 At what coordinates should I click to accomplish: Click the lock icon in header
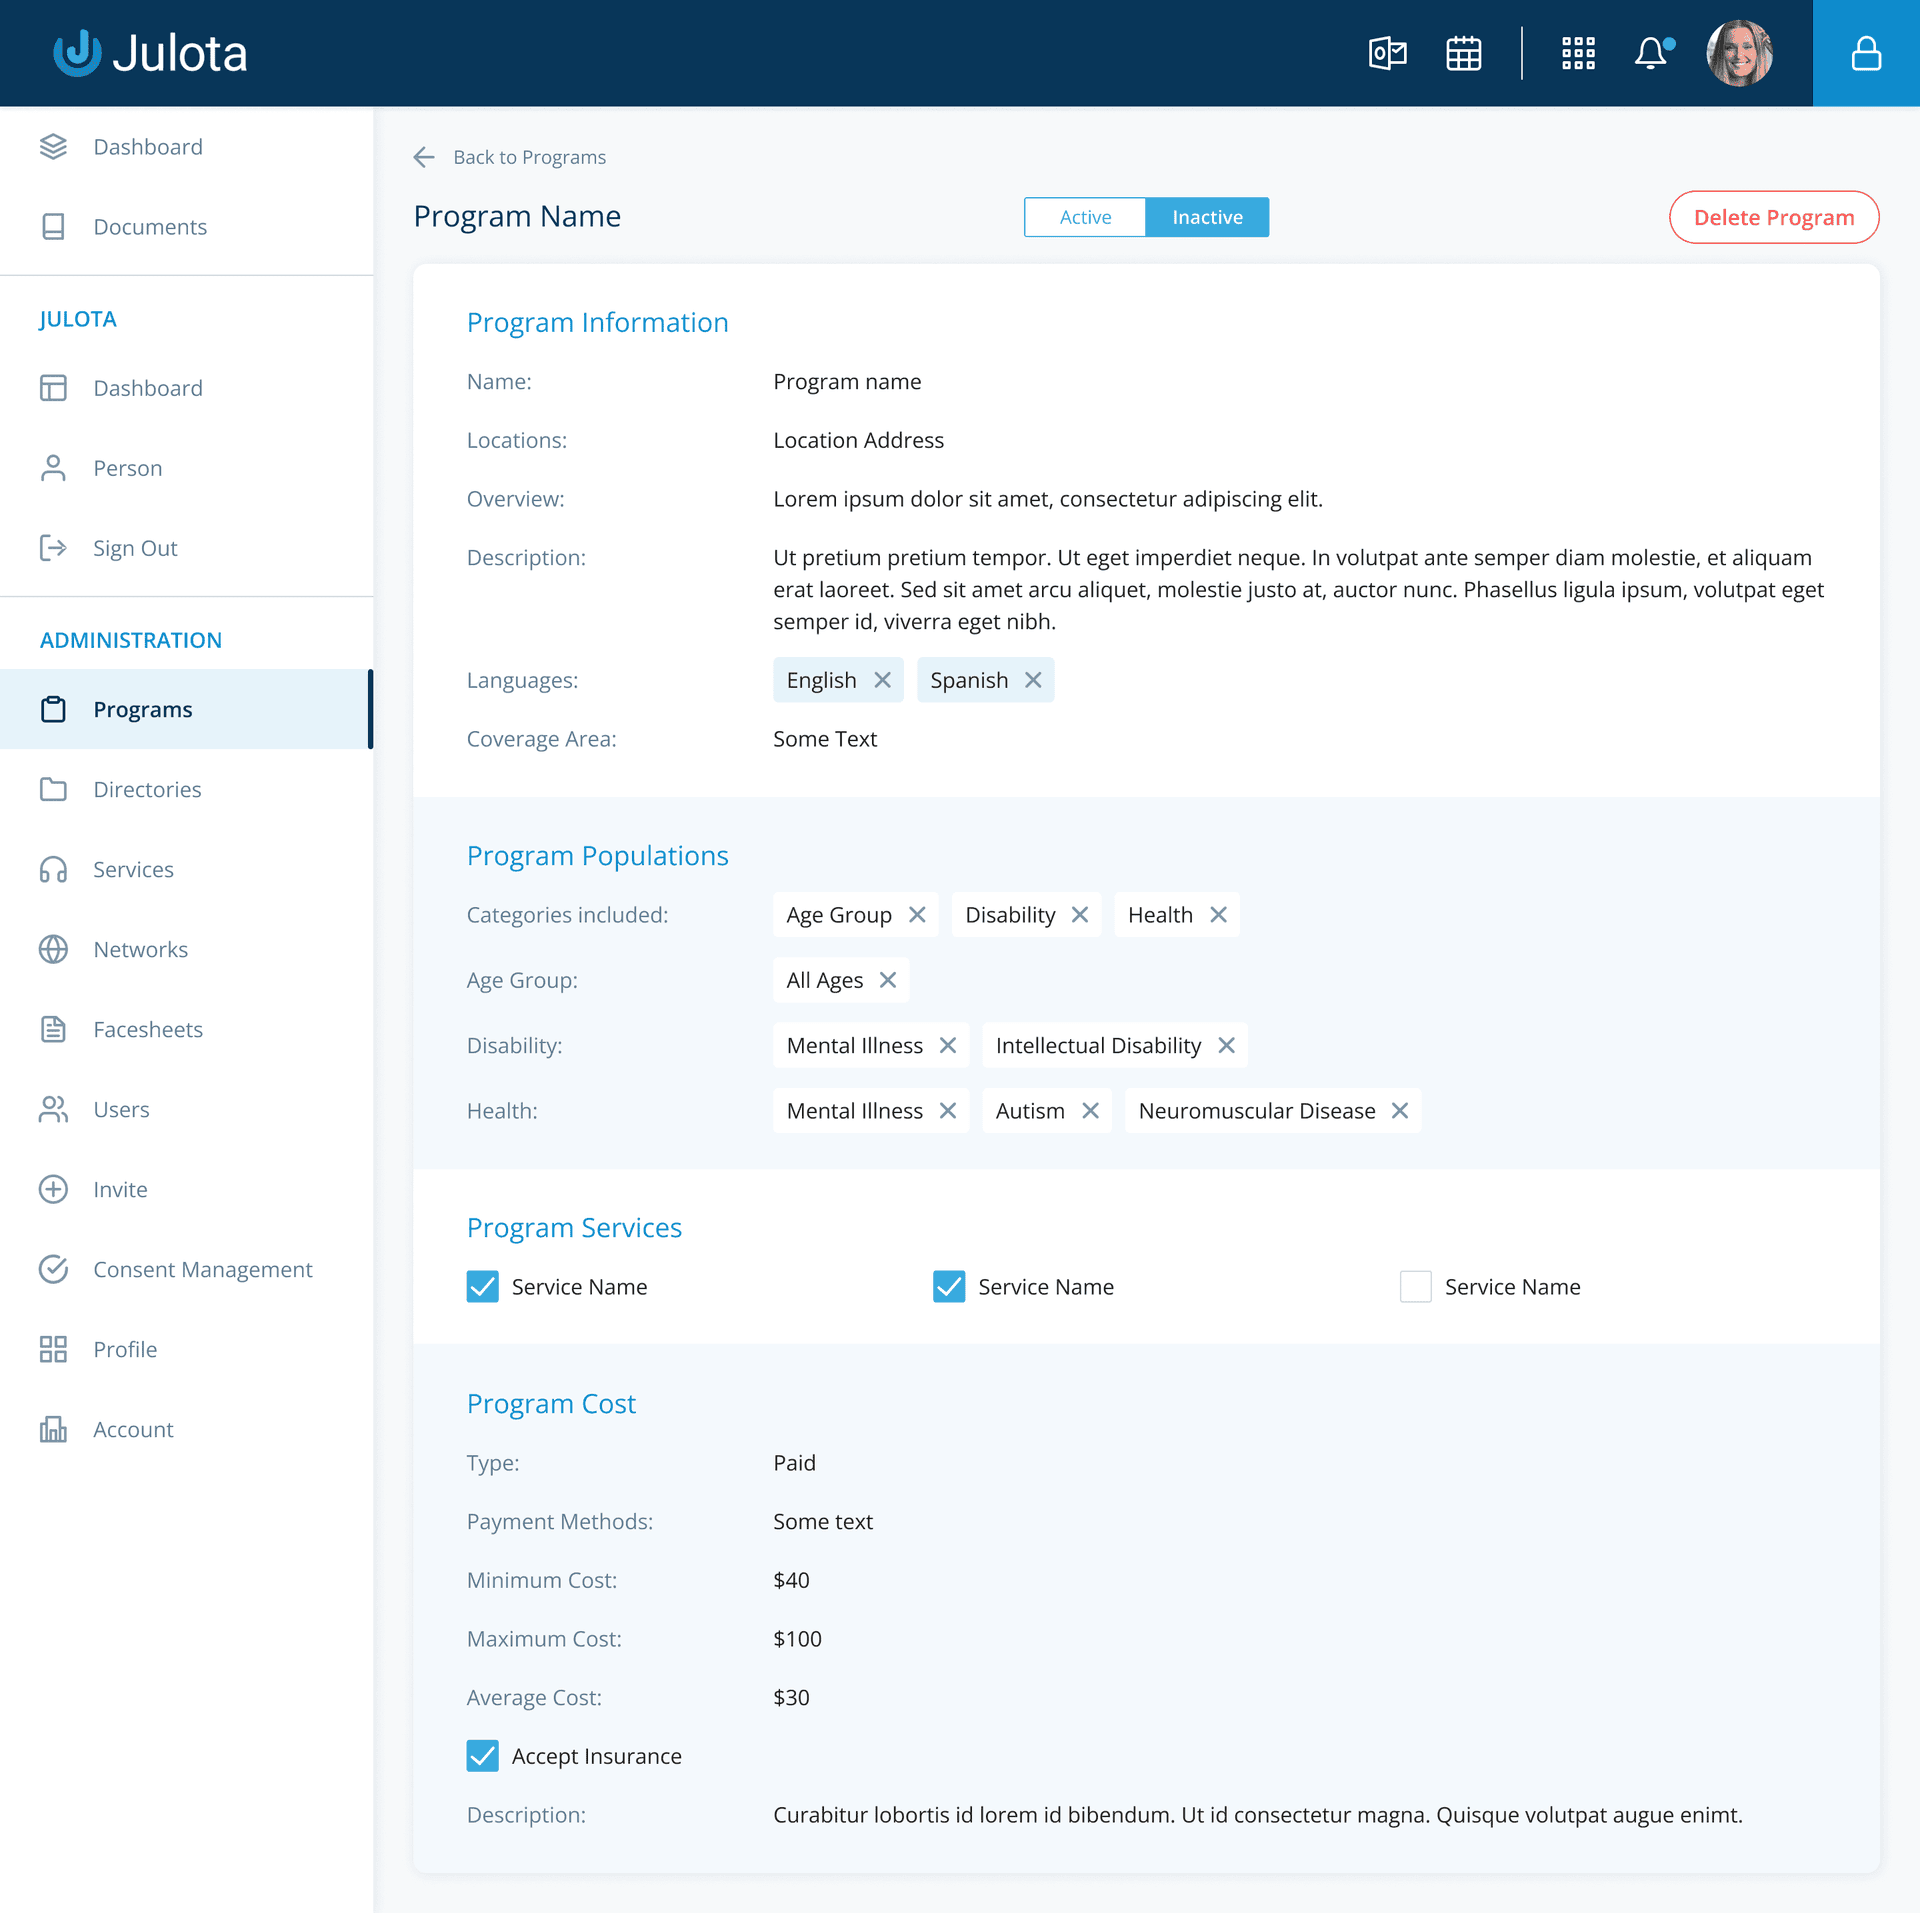[1866, 53]
